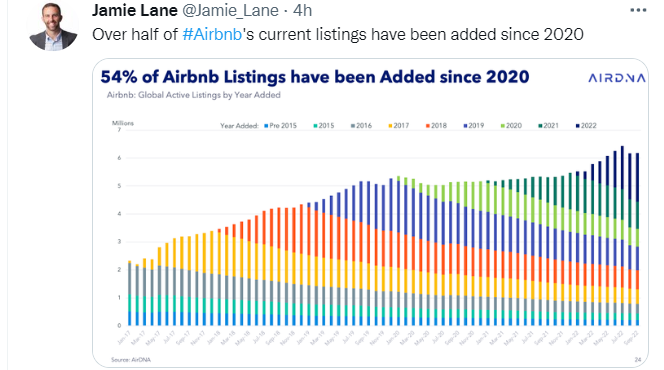Open the #Airbnb hashtag link
Screen dimensions: 664x370
[212, 34]
